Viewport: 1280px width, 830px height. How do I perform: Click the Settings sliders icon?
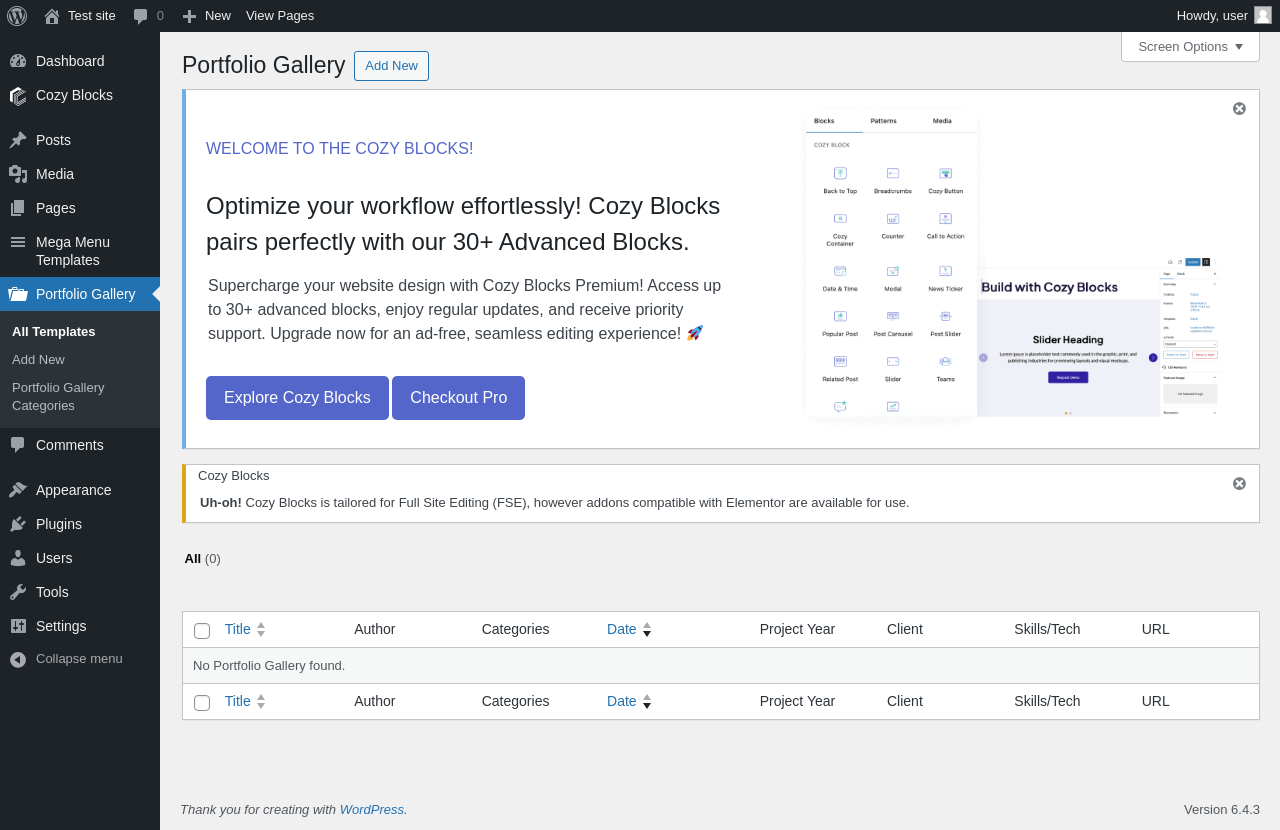click(18, 626)
